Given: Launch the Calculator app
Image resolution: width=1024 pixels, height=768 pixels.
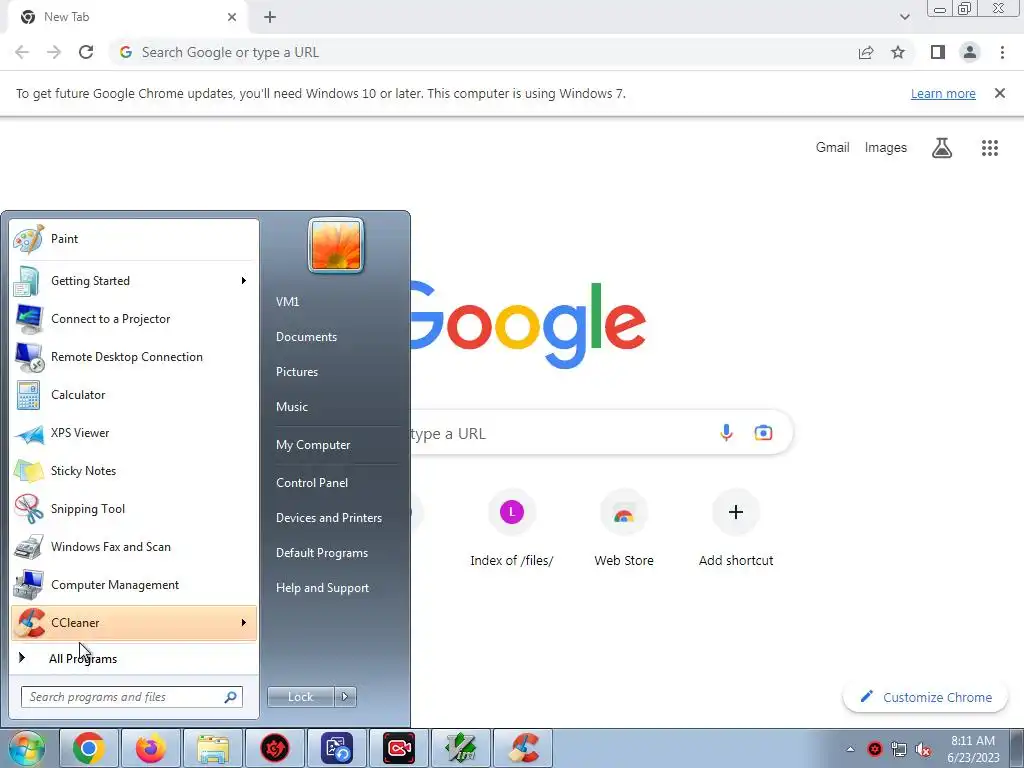Looking at the screenshot, I should click(x=135, y=394).
